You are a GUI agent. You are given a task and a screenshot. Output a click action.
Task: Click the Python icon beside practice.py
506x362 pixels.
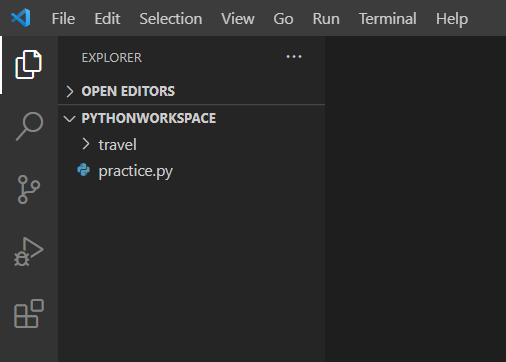pyautogui.click(x=83, y=170)
